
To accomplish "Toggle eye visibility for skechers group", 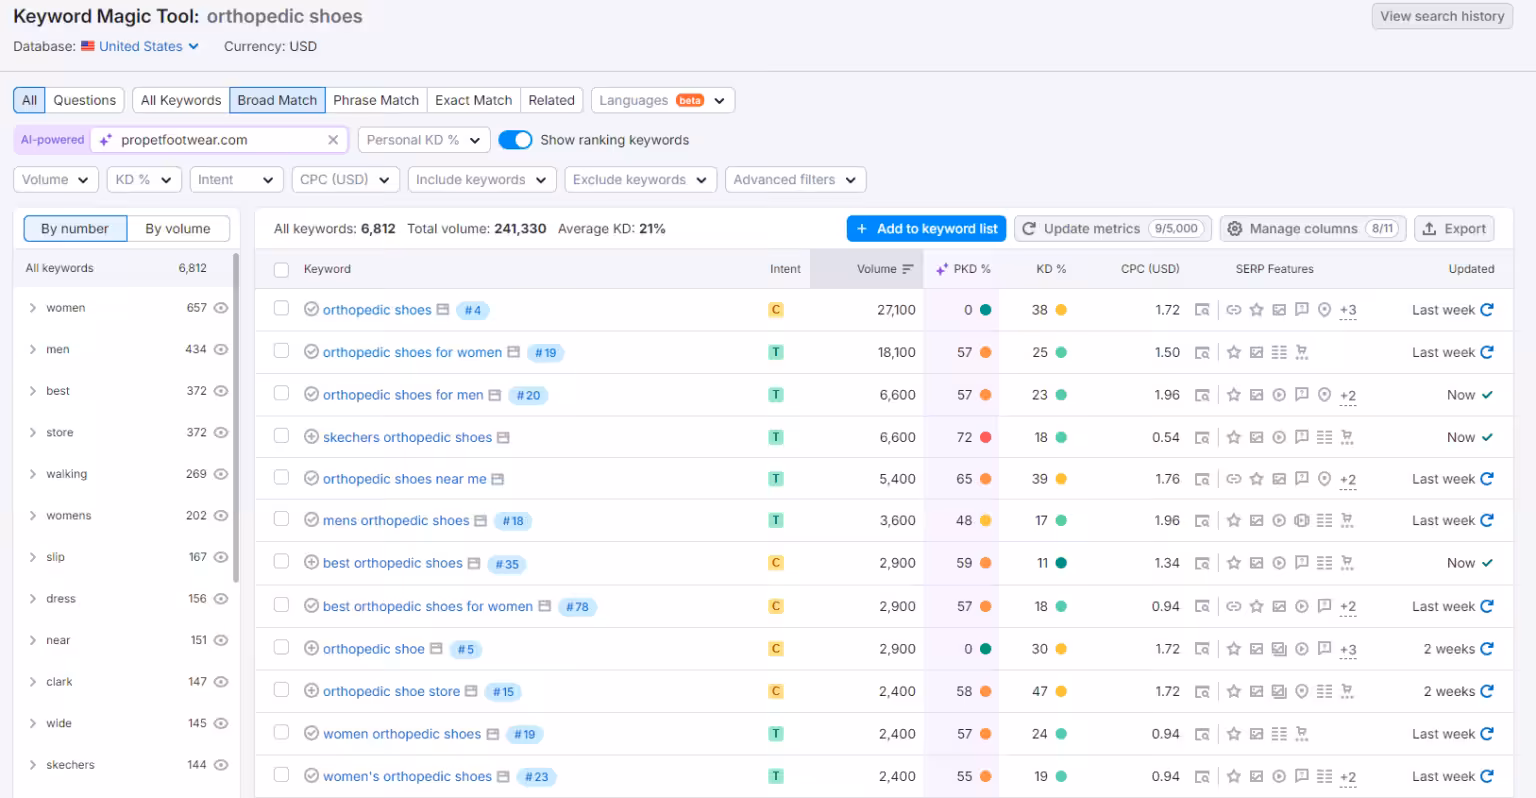I will click(221, 765).
